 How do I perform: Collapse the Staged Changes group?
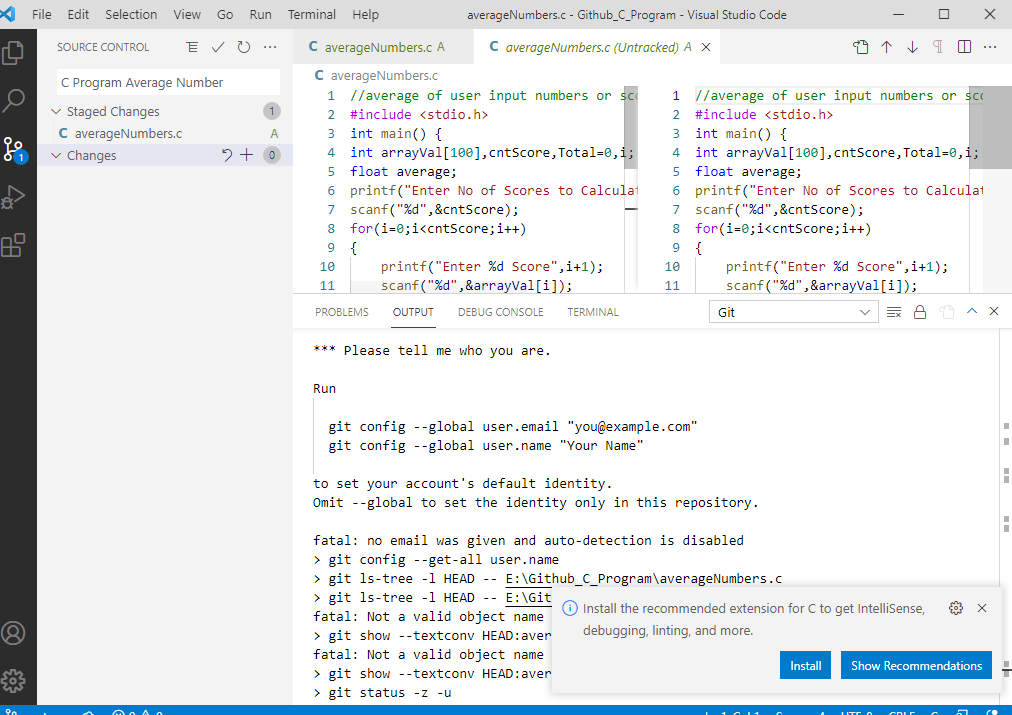(x=56, y=112)
